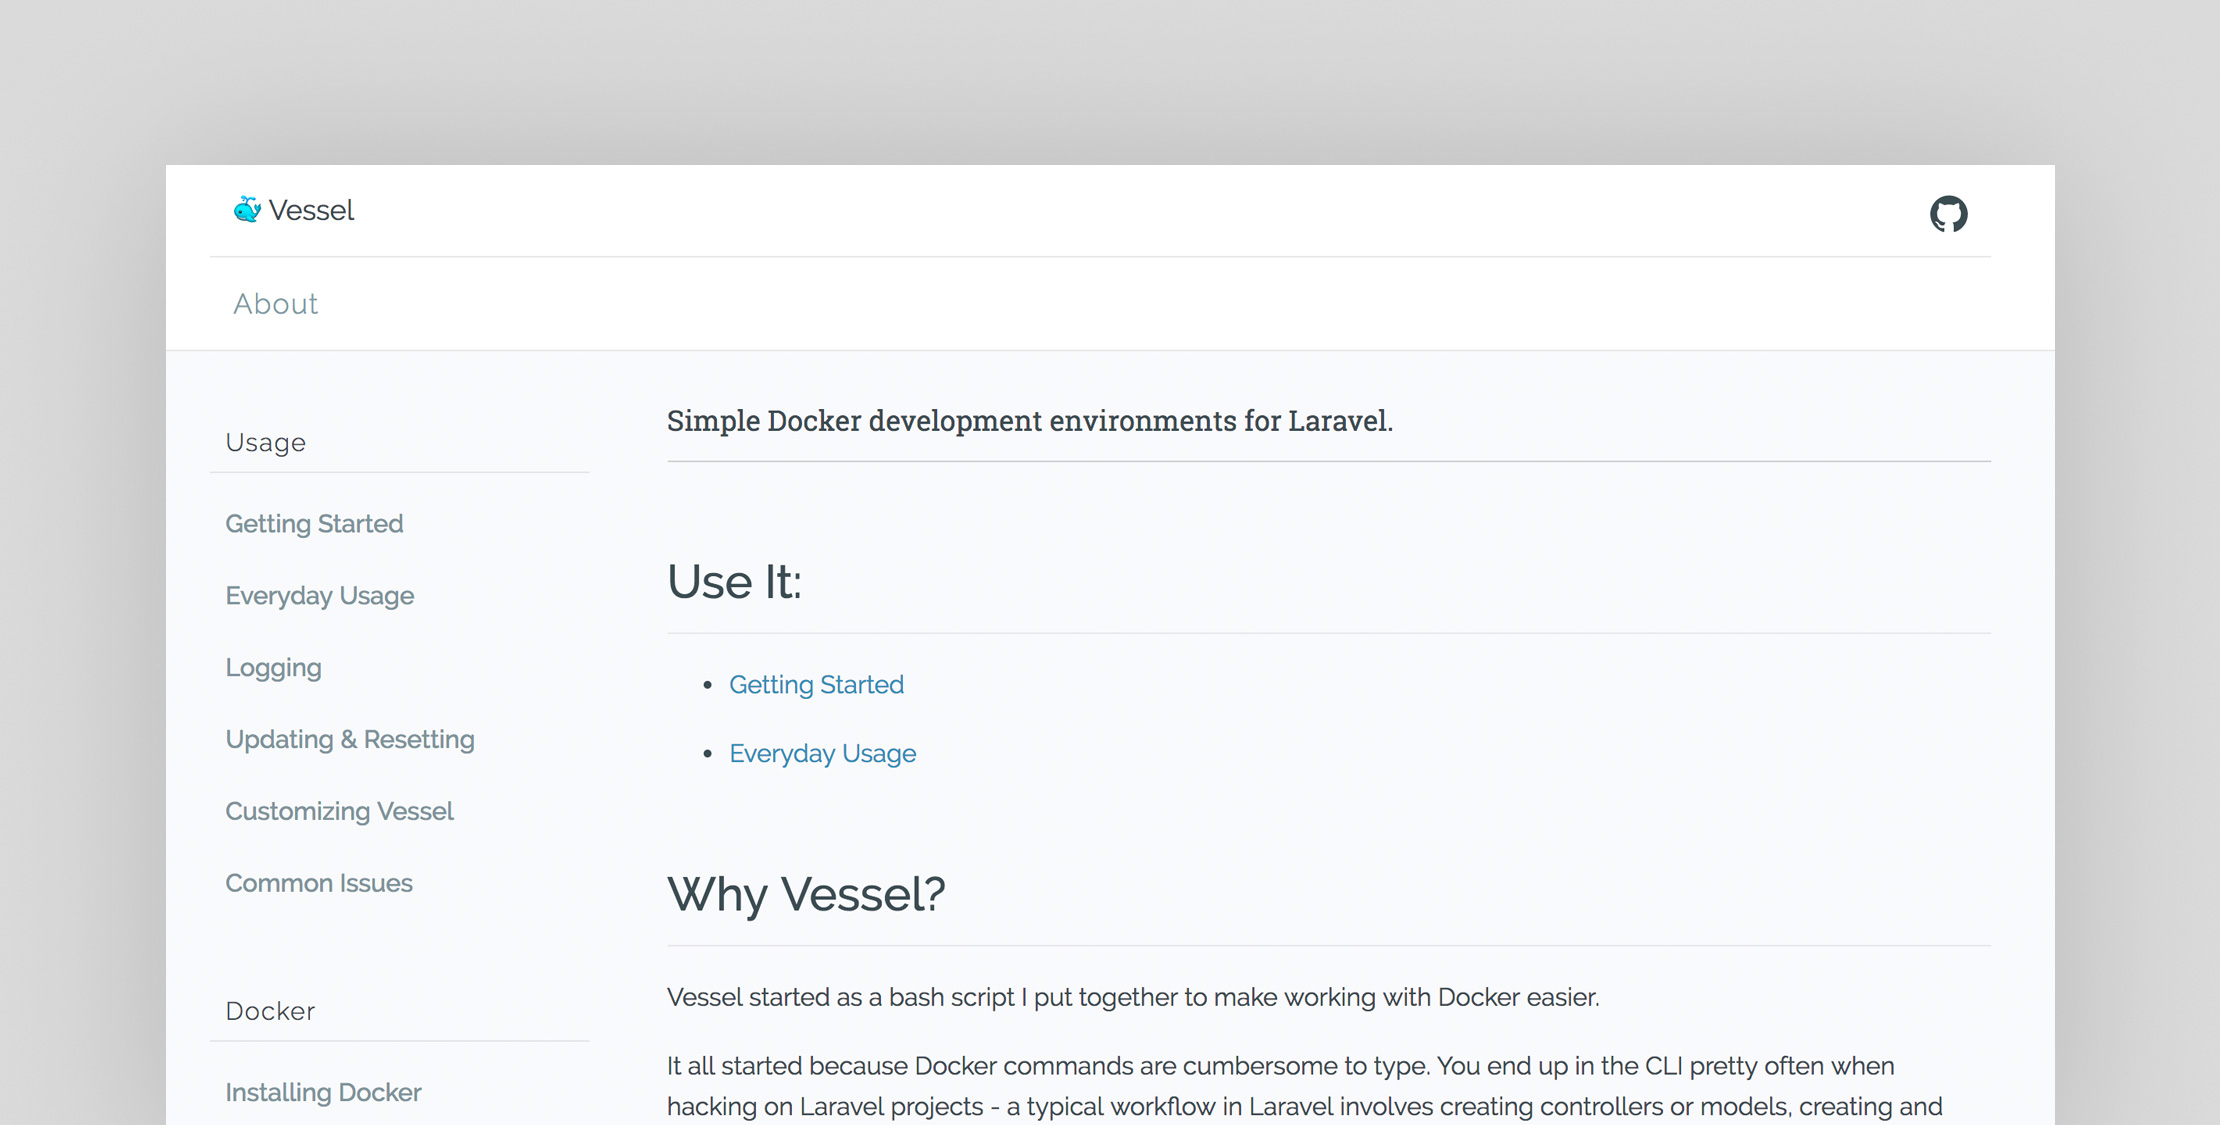
Task: Click the 'Why Vessel?' heading
Action: click(806, 894)
